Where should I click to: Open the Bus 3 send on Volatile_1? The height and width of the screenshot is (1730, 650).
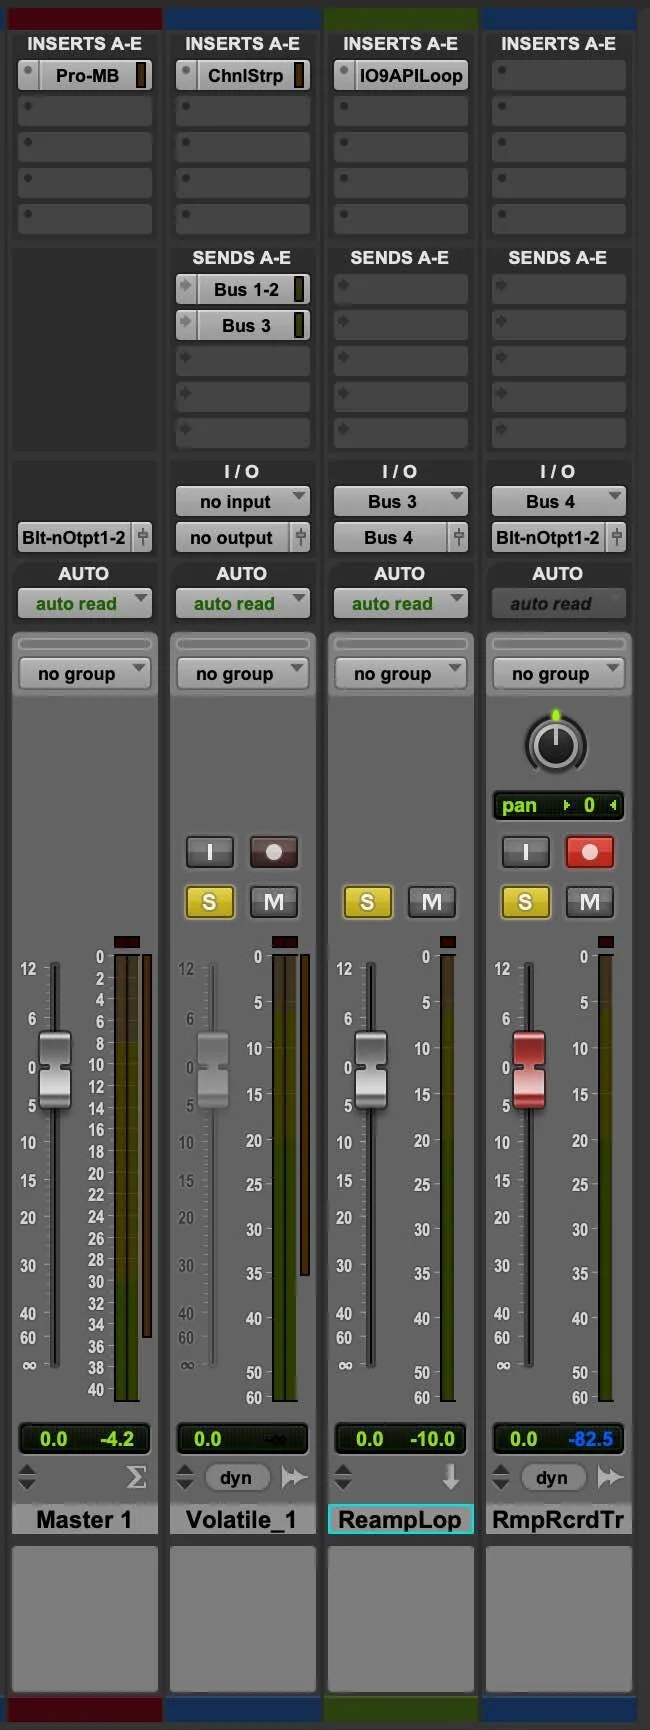246,325
